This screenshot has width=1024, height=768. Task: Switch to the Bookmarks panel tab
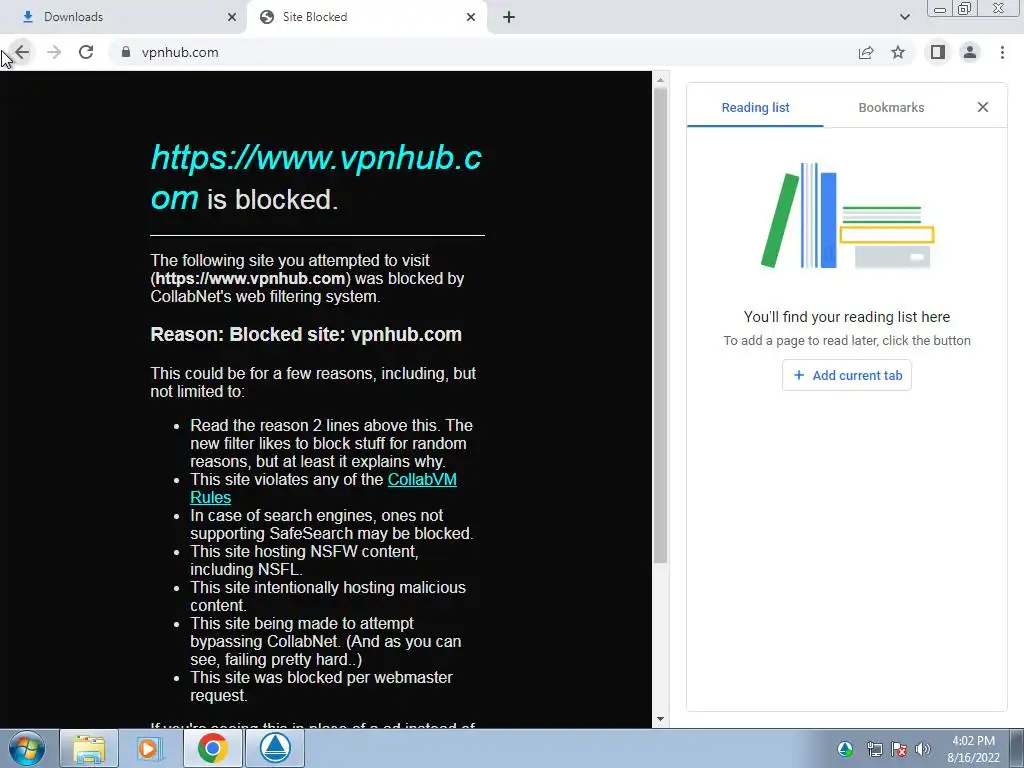pyautogui.click(x=891, y=108)
